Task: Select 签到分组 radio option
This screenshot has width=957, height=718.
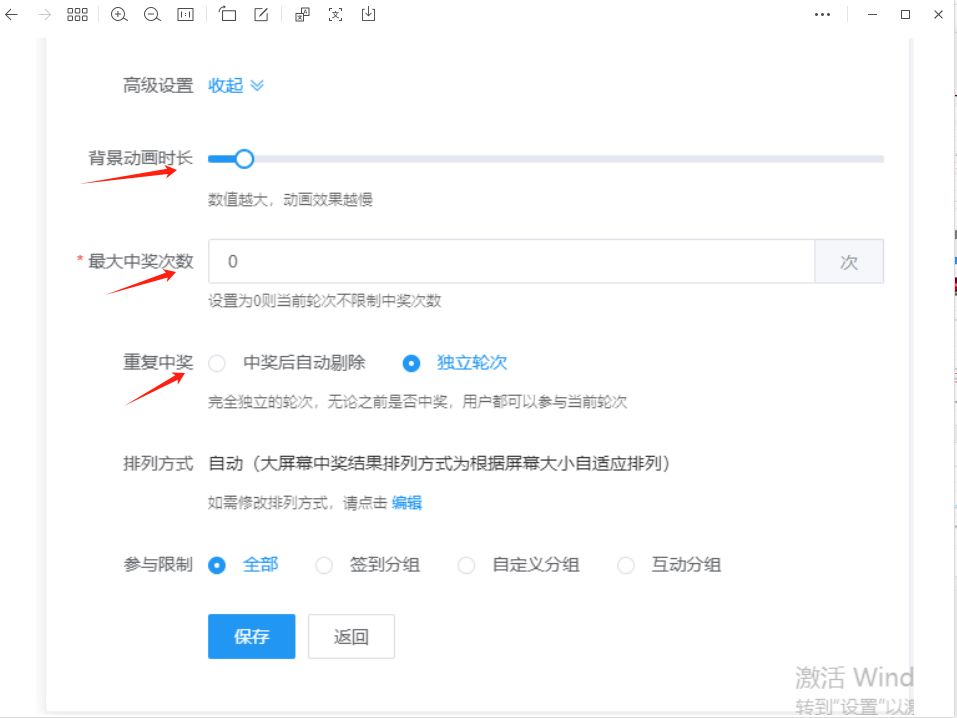Action: 367,565
